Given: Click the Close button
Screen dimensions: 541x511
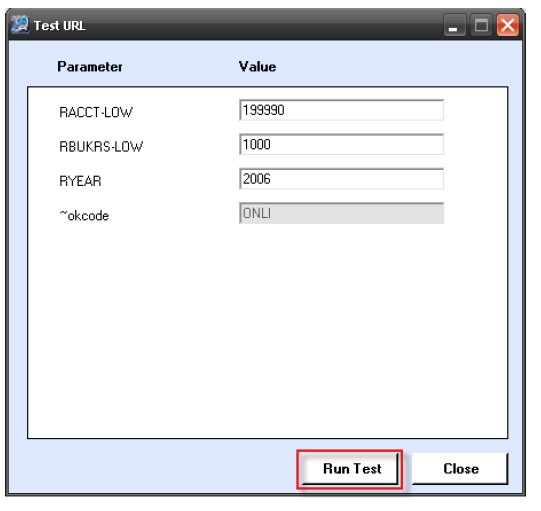Looking at the screenshot, I should tap(460, 469).
